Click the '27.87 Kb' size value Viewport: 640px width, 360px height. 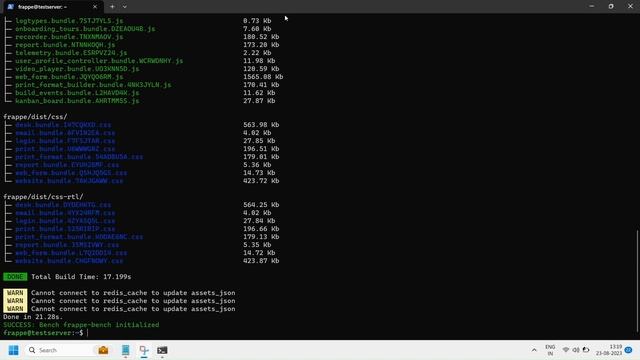259,101
